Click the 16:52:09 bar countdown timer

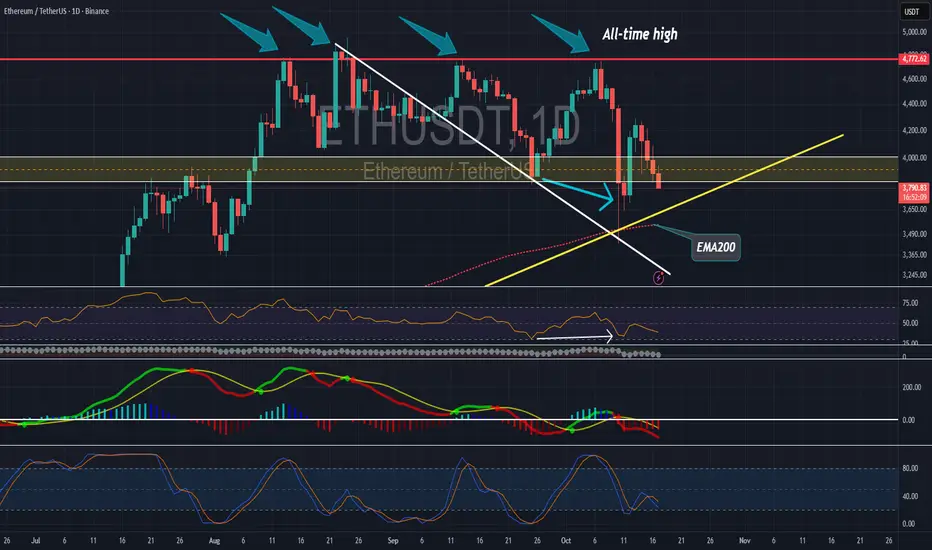(914, 197)
